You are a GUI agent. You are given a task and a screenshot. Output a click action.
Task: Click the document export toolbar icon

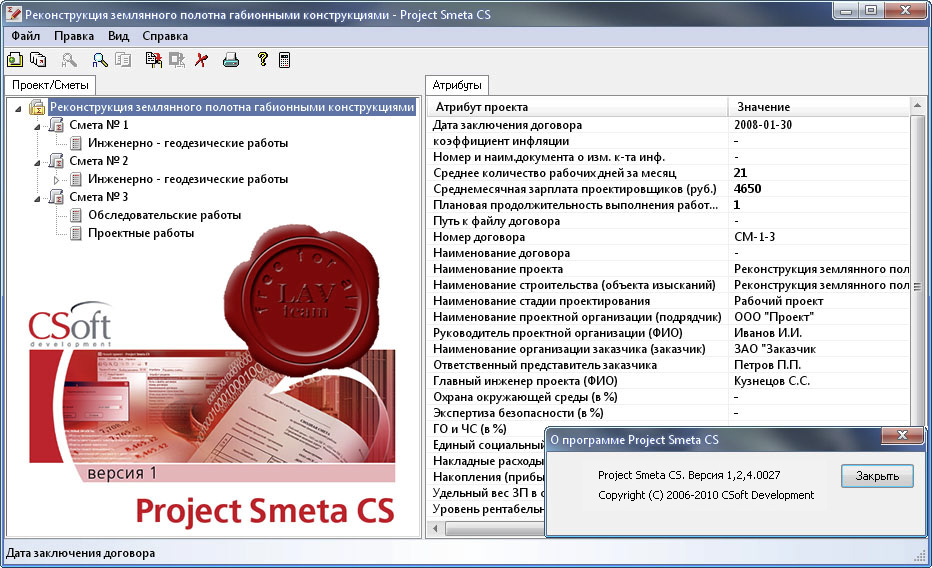154,59
